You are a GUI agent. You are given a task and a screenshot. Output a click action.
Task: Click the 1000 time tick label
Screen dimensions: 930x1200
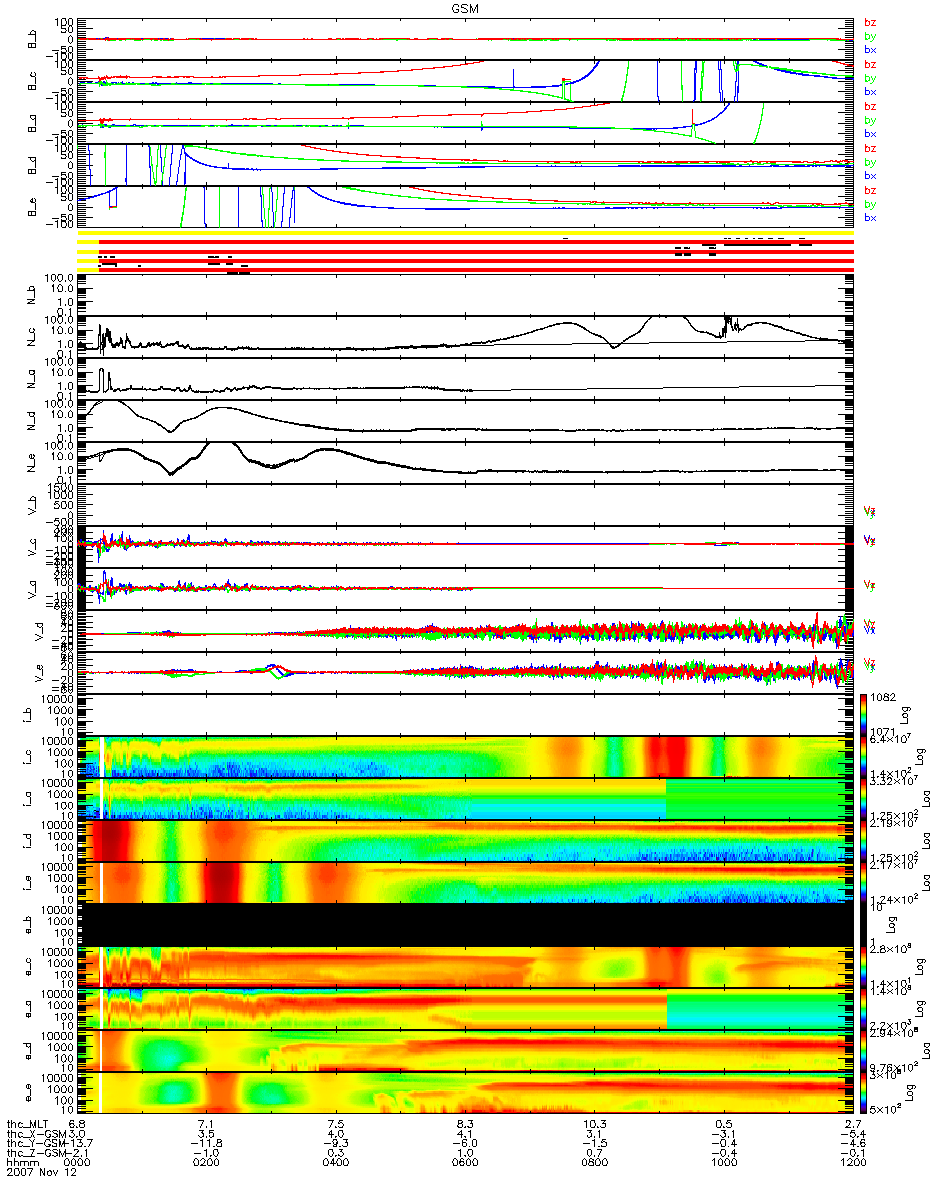pos(724,1164)
